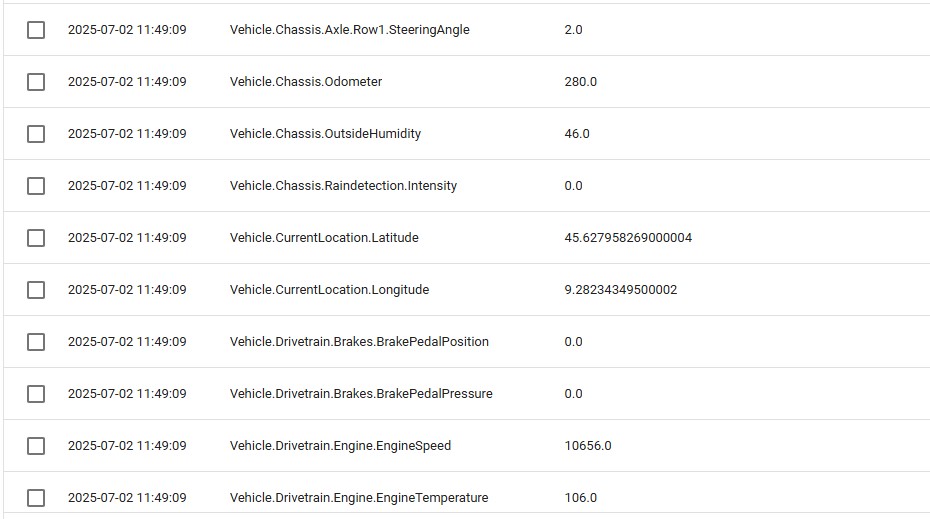Check the CurrentLocation.Latitude row checkbox
This screenshot has width=930, height=519.
point(36,238)
